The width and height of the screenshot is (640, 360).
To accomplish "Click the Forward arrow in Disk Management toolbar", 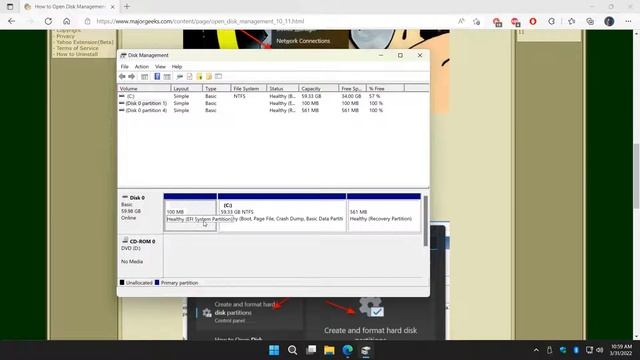I will pyautogui.click(x=131, y=76).
